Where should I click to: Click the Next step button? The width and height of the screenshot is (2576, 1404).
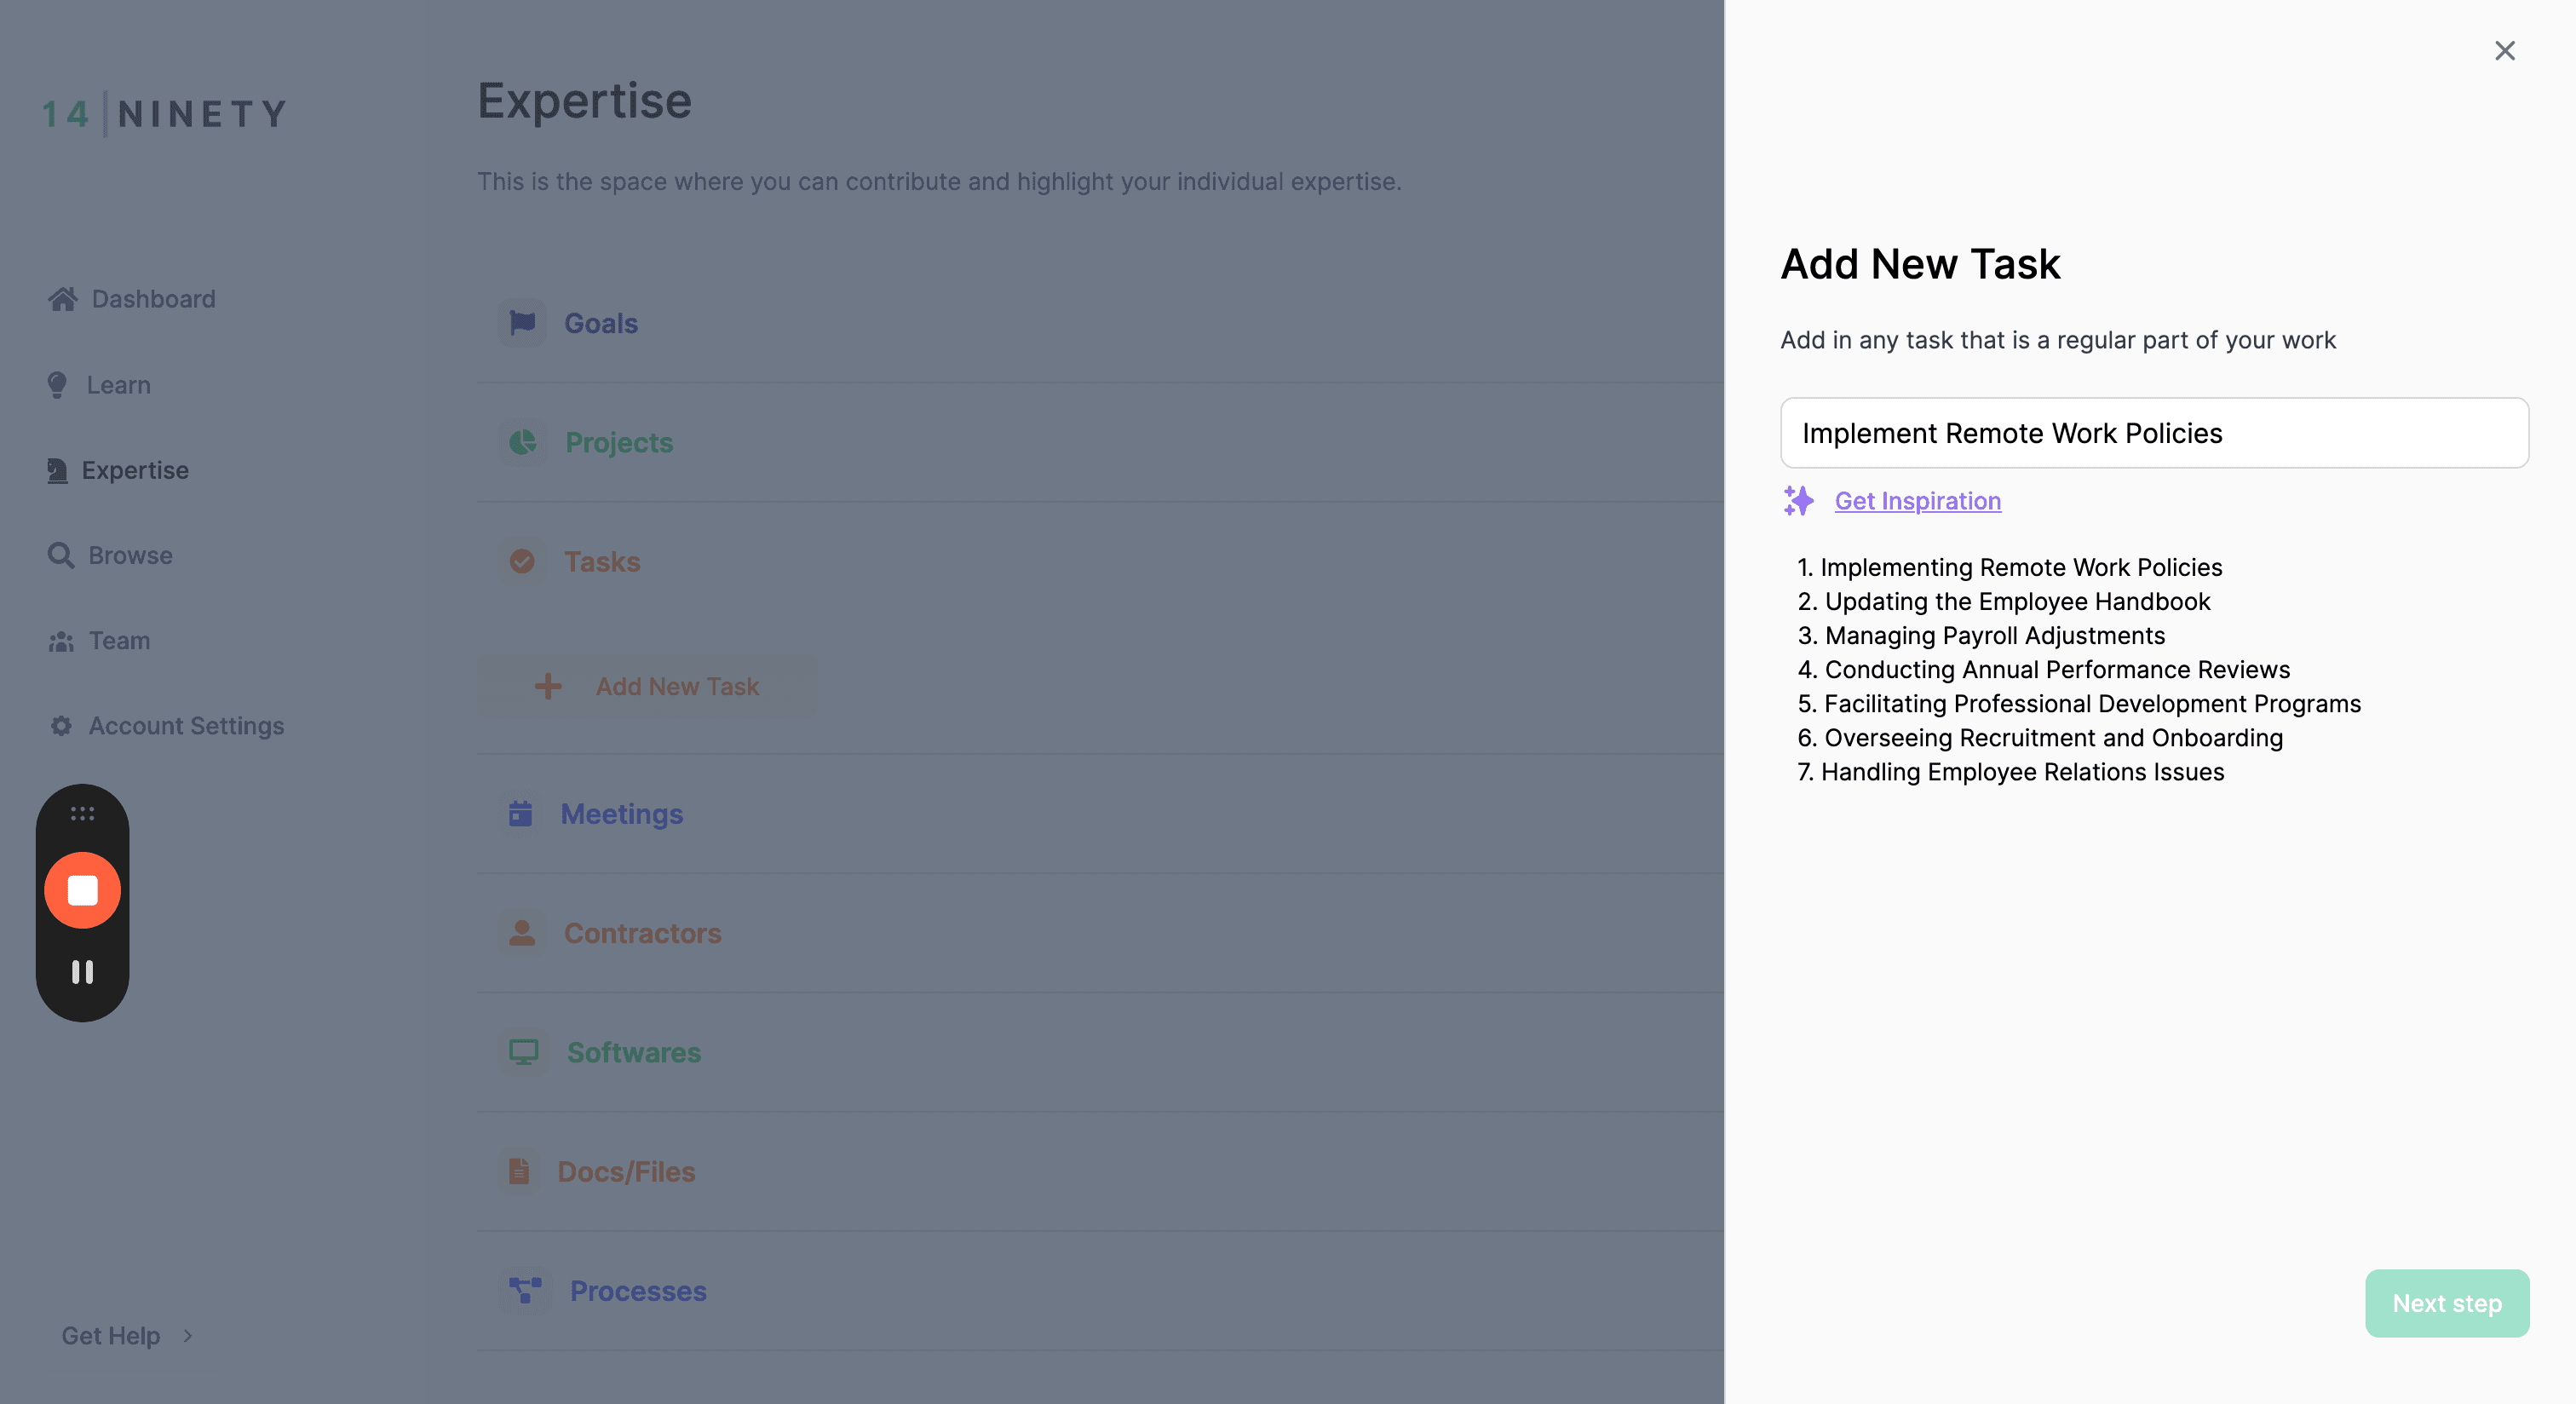coord(2447,1303)
